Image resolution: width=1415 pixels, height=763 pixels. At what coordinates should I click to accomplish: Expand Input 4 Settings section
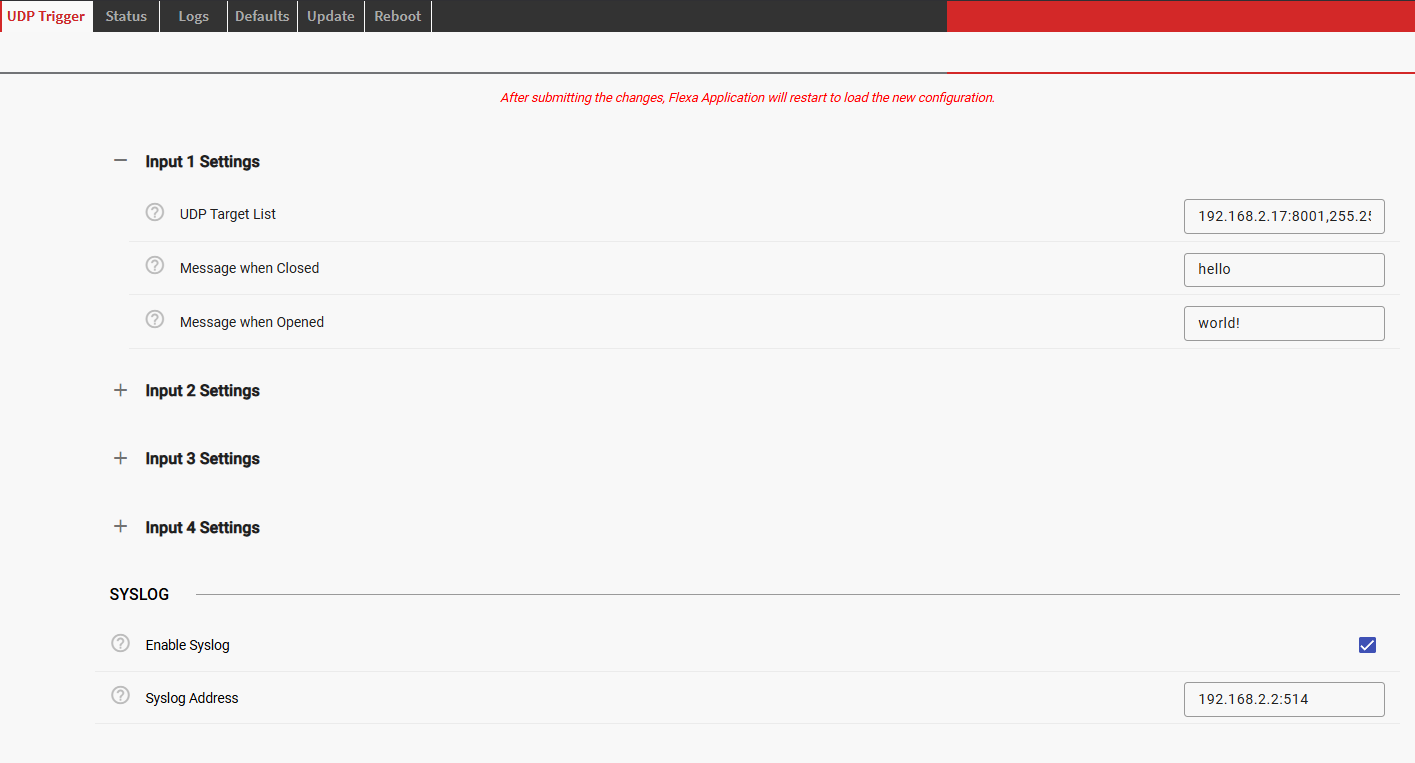tap(121, 527)
